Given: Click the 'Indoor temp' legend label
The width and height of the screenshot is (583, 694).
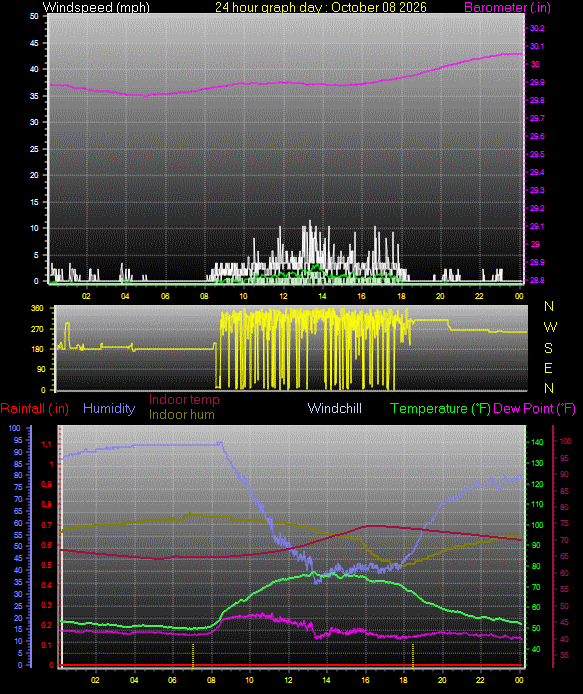Looking at the screenshot, I should pos(184,400).
